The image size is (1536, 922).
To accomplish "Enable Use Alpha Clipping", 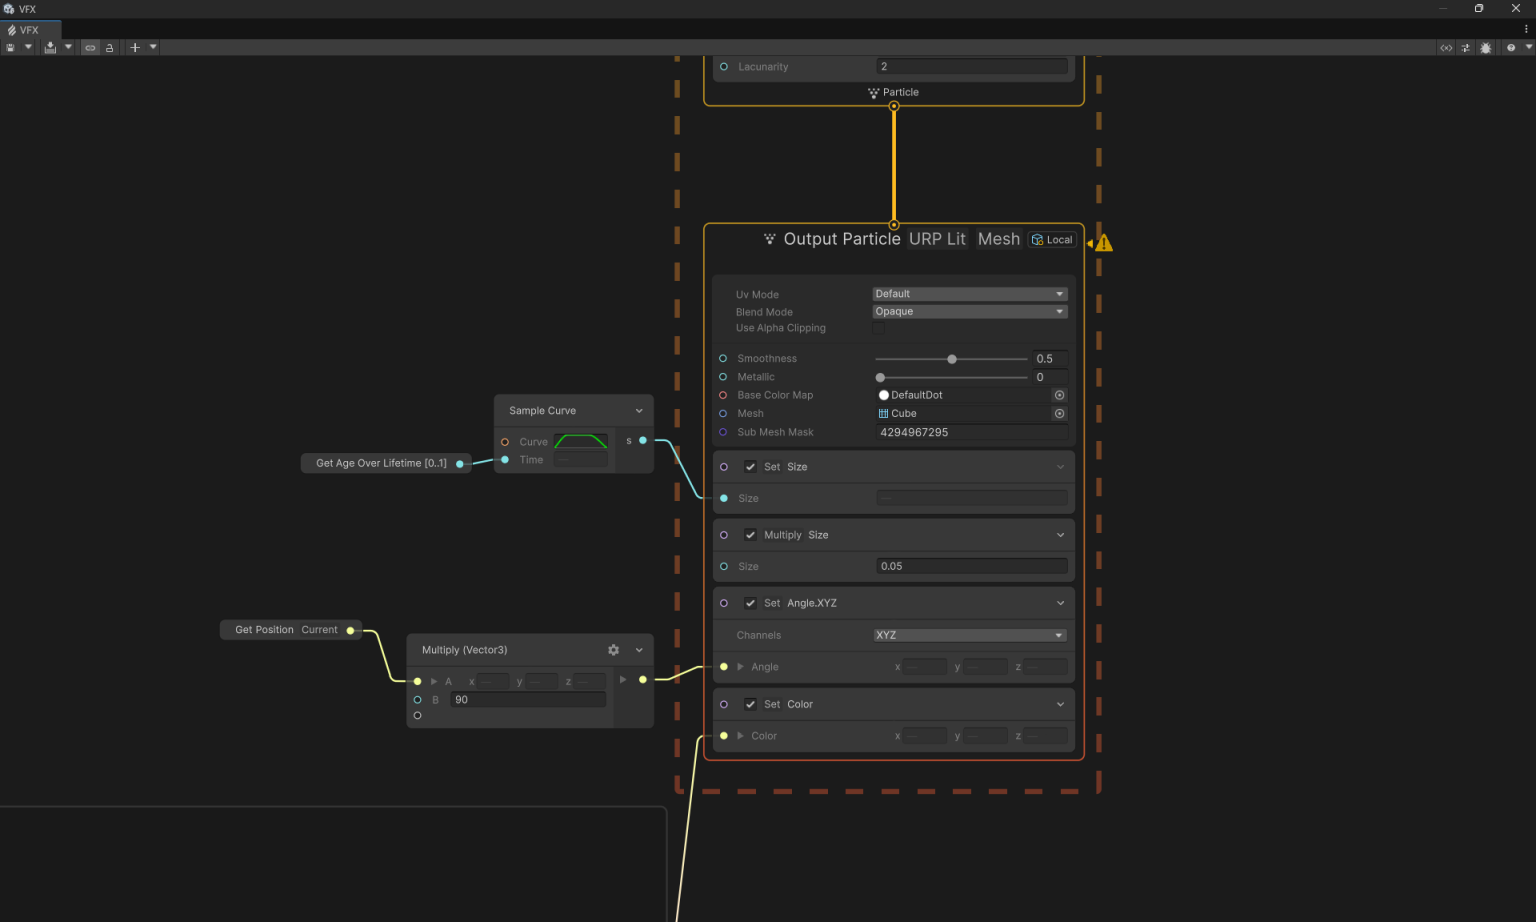I will 878,328.
